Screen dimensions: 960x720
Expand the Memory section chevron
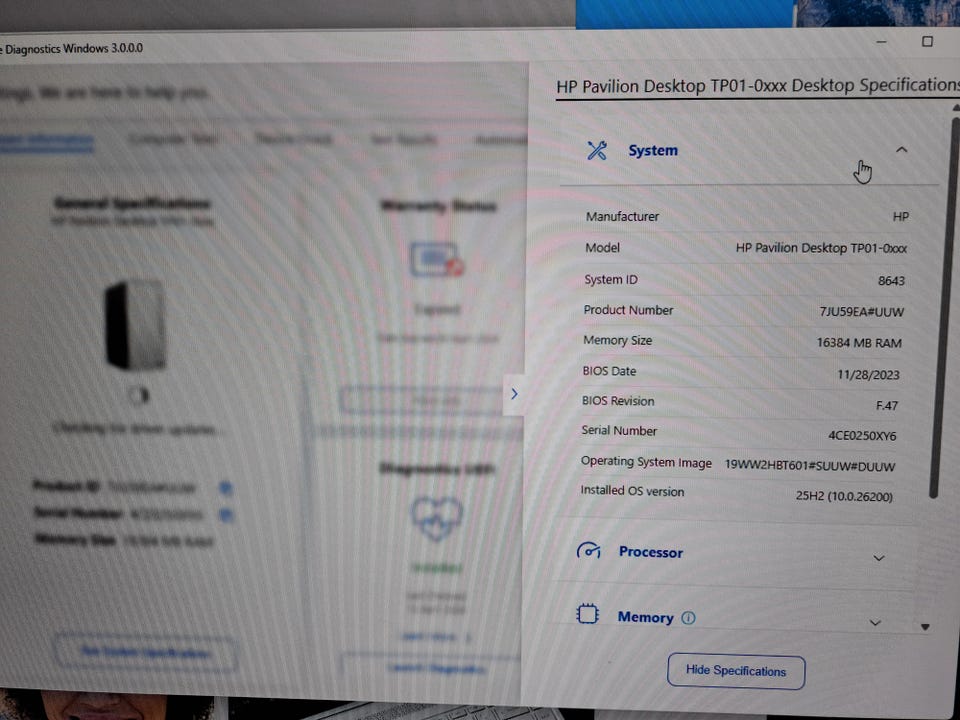876,623
